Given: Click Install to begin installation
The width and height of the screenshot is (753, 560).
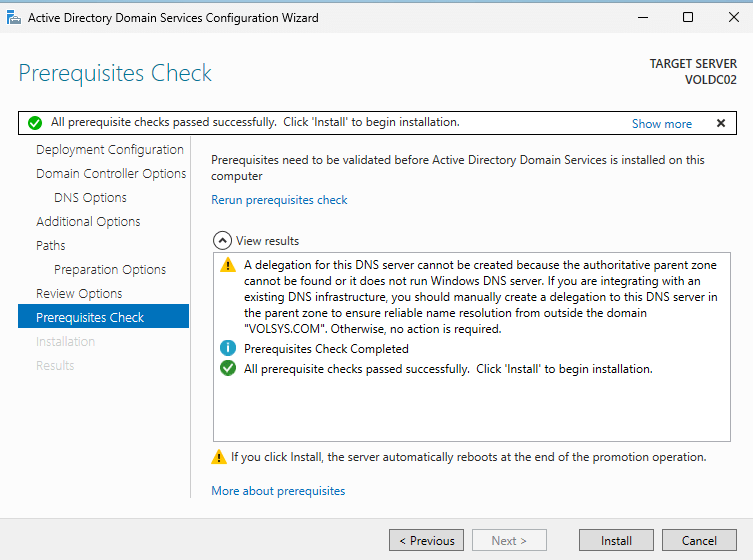Looking at the screenshot, I should tap(616, 541).
